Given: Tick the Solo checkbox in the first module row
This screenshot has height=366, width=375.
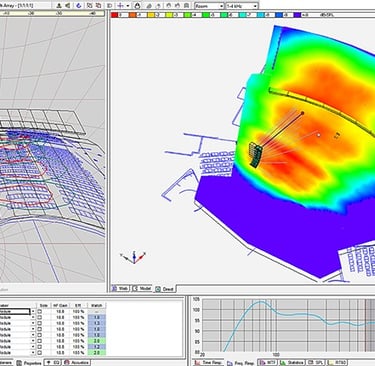Looking at the screenshot, I should point(40,311).
